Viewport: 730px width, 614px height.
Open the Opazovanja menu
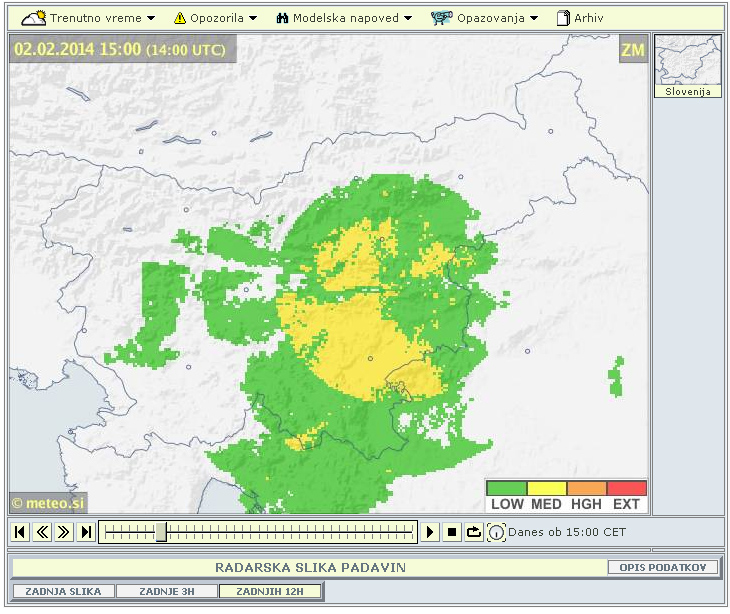[x=485, y=18]
